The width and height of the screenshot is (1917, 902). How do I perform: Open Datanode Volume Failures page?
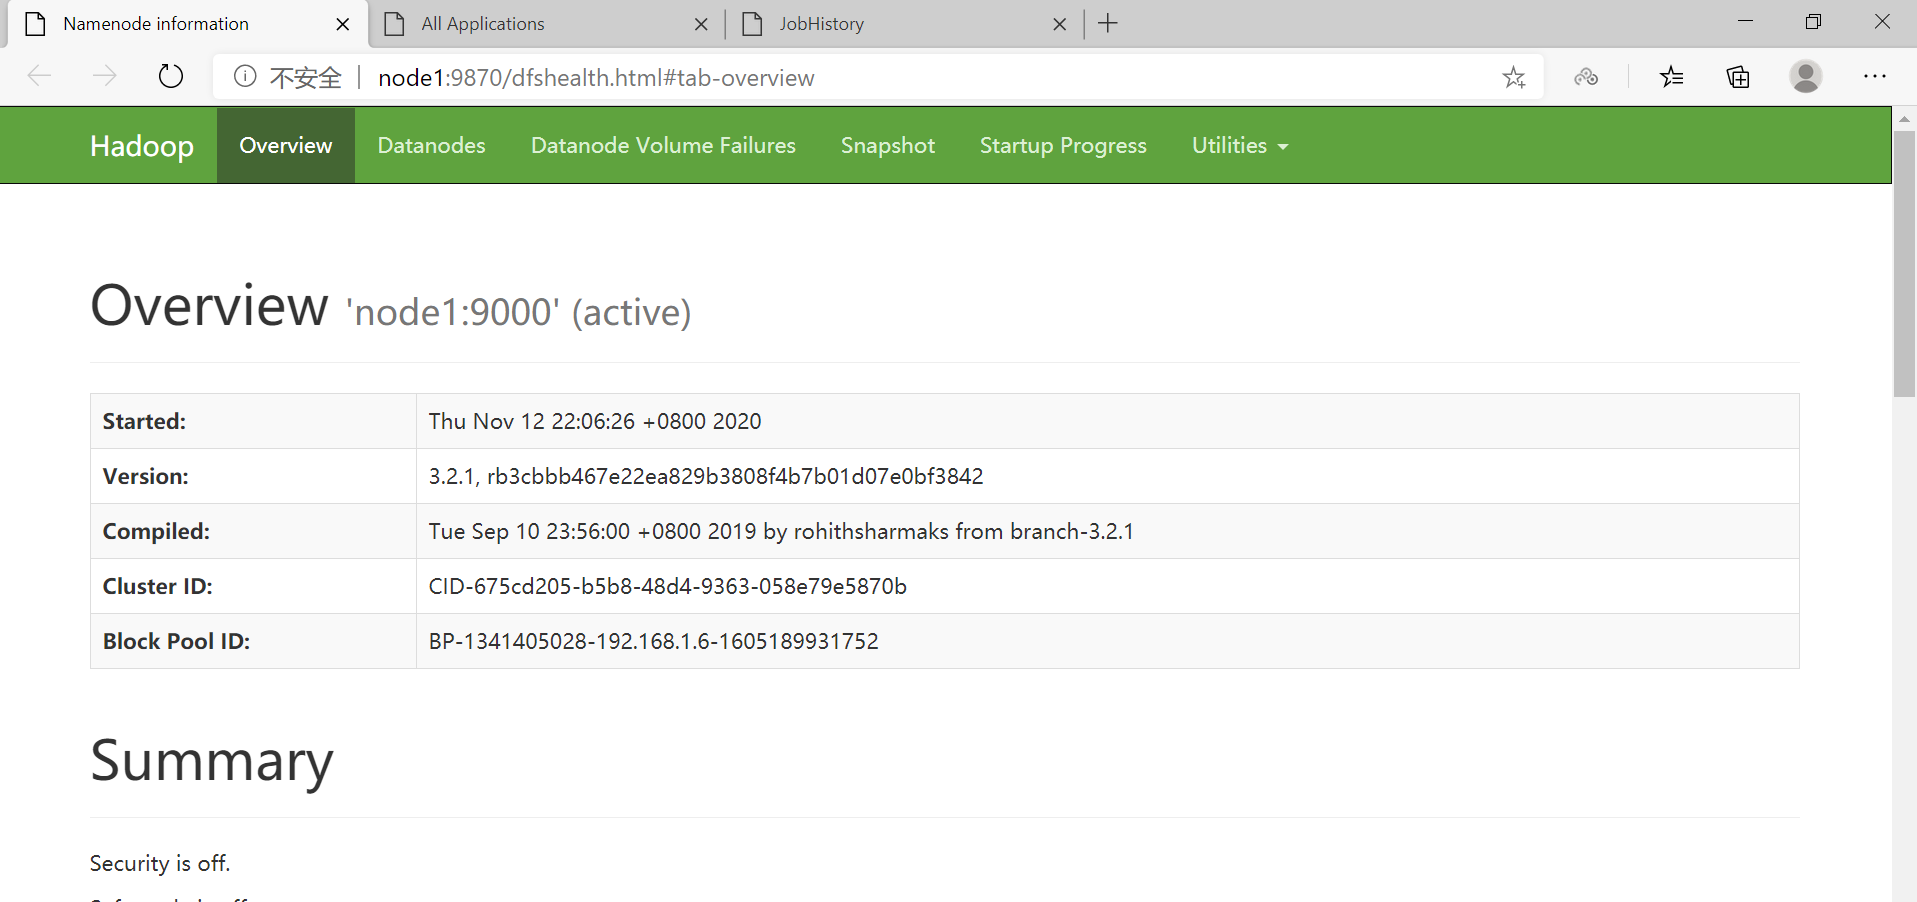point(663,146)
